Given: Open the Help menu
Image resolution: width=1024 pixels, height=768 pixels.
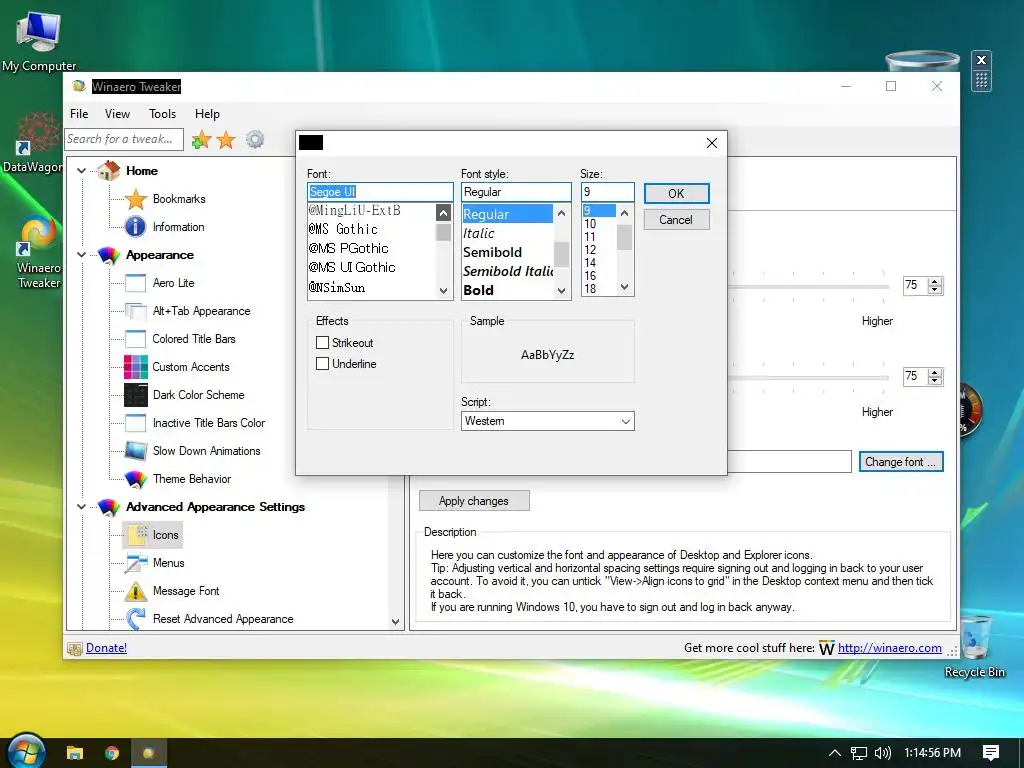Looking at the screenshot, I should click(x=207, y=114).
